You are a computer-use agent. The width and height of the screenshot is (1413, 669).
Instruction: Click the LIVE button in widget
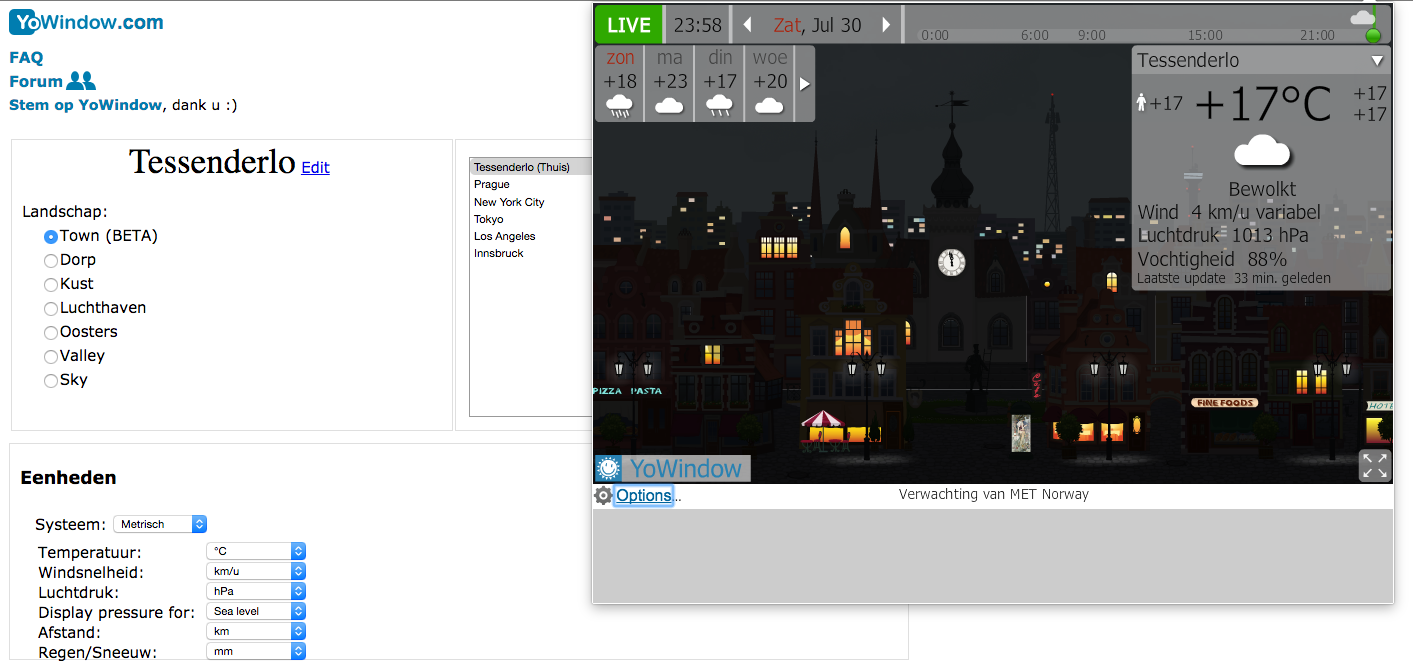coord(629,25)
